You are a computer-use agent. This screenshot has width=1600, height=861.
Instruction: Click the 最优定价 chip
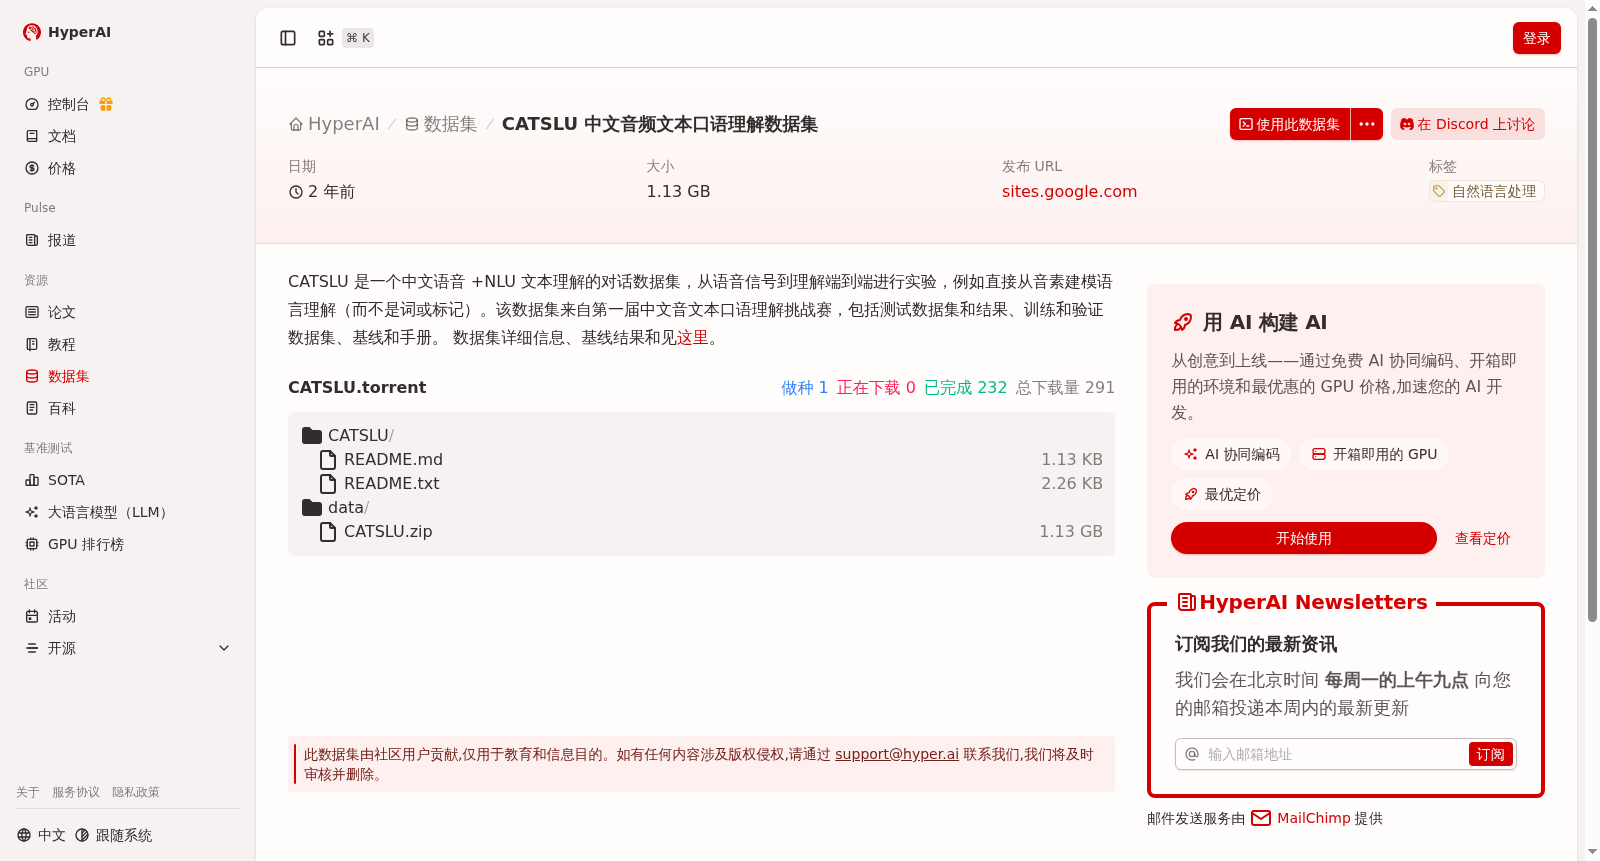click(x=1222, y=494)
